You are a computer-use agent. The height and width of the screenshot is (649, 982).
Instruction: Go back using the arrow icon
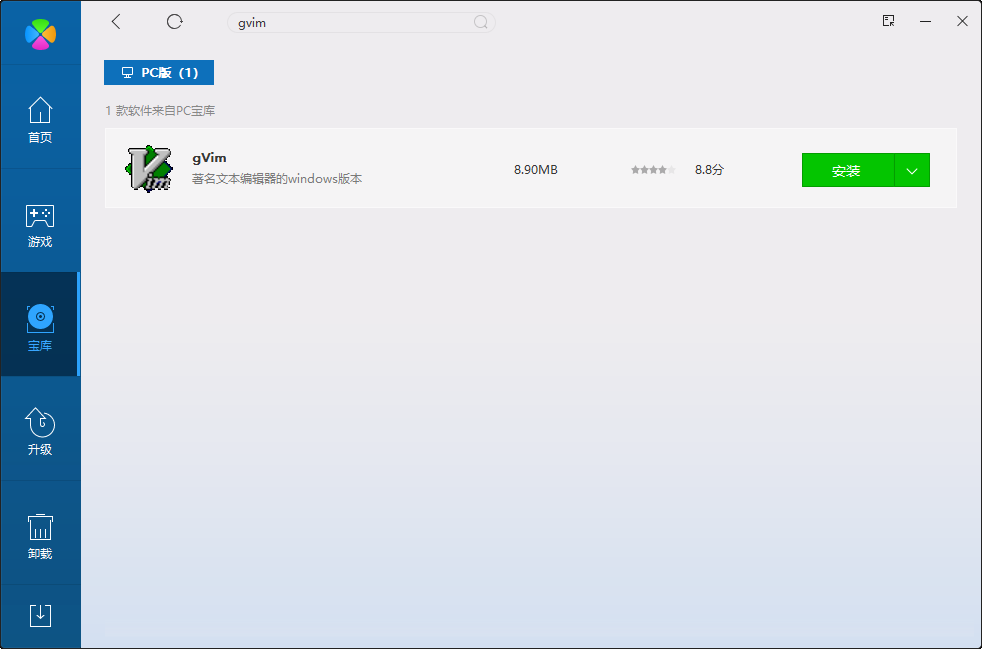click(115, 21)
